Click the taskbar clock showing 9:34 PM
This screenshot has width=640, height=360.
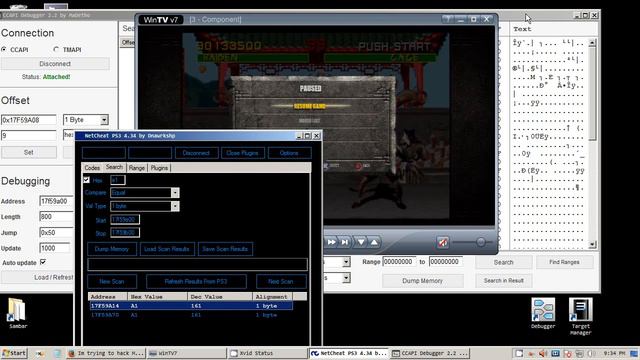614,353
